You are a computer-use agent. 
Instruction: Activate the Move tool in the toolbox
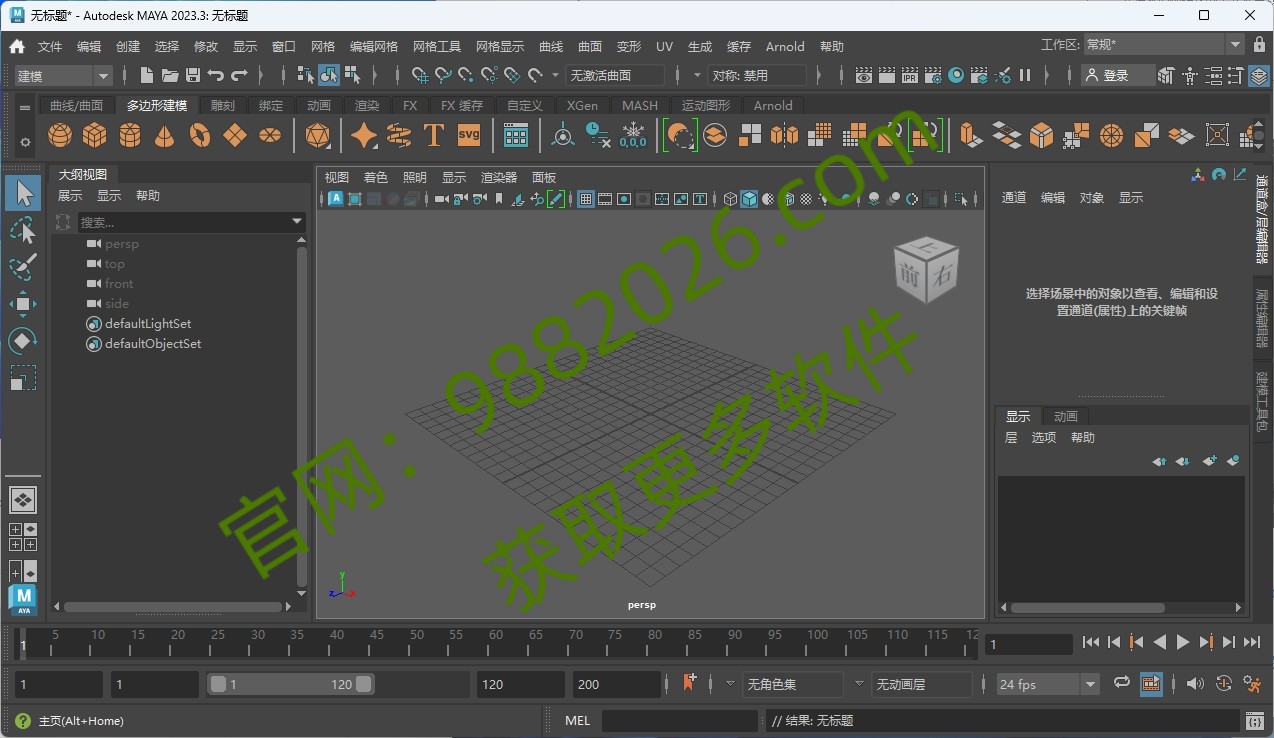23,304
